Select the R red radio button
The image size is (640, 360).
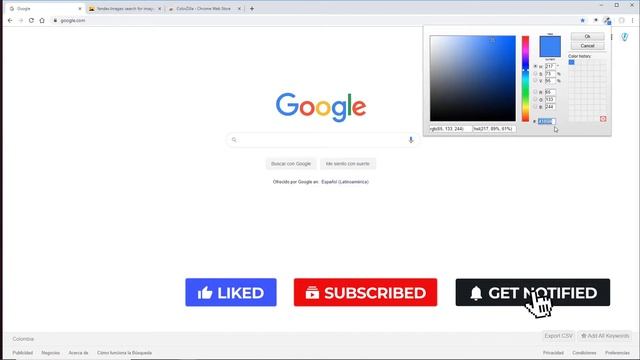(x=535, y=92)
